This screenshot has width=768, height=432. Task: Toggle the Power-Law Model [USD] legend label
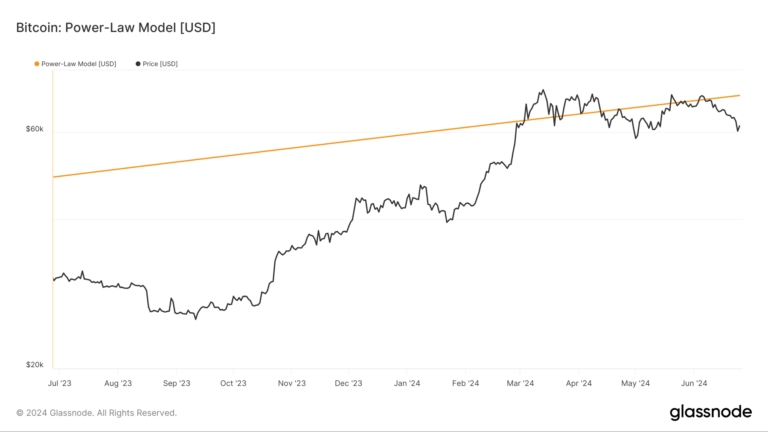[x=78, y=64]
